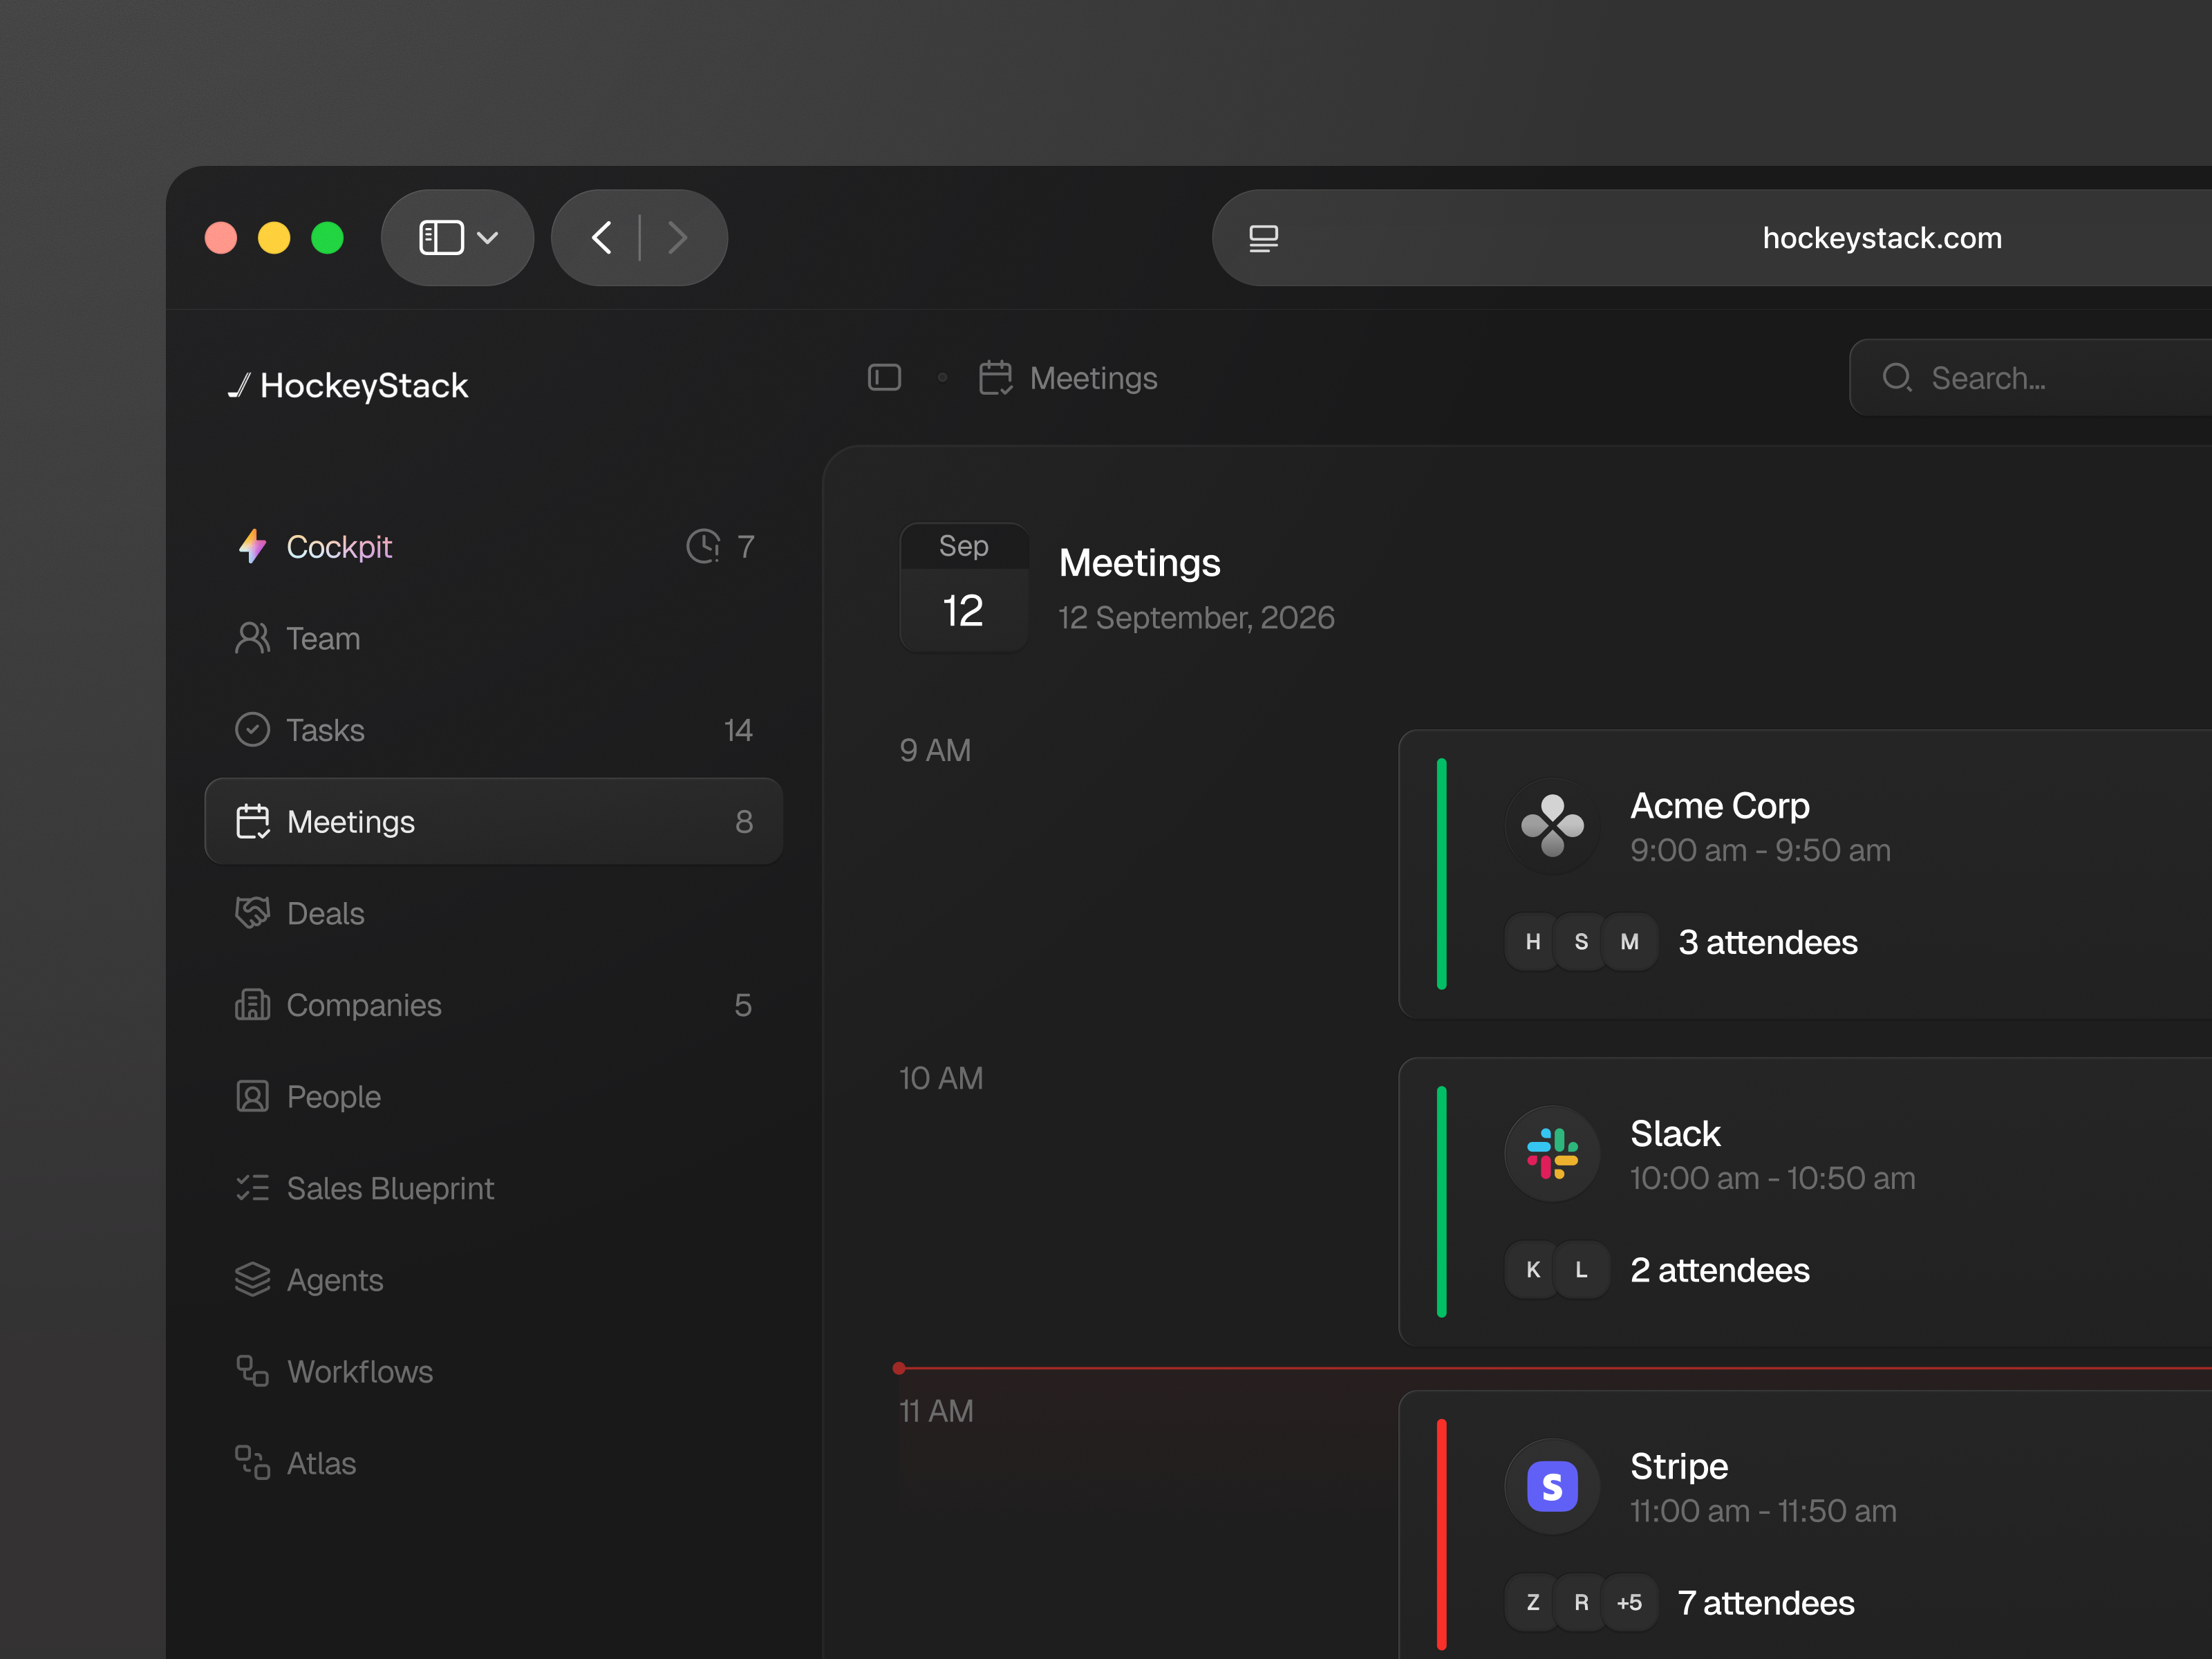The image size is (2212, 1659).
Task: Click the Sep 12 date badge
Action: click(x=964, y=587)
